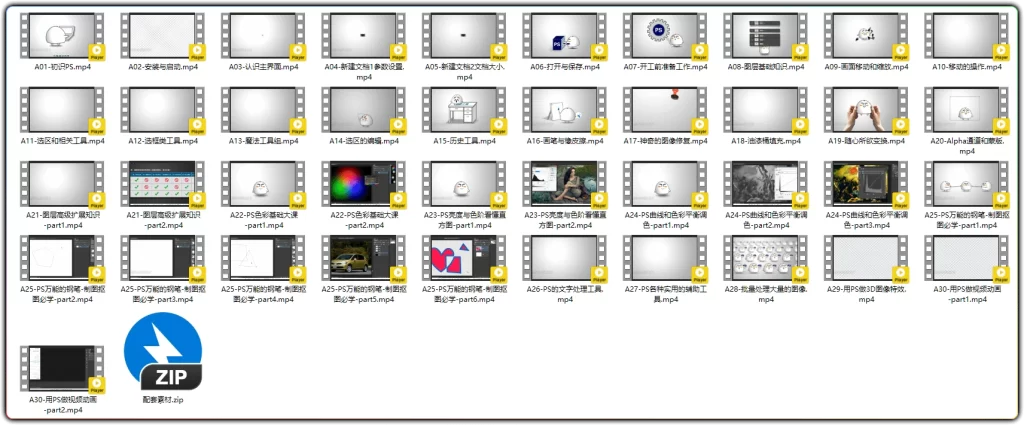Click the A11-选区和相关工具.mp4 file

pos(63,110)
